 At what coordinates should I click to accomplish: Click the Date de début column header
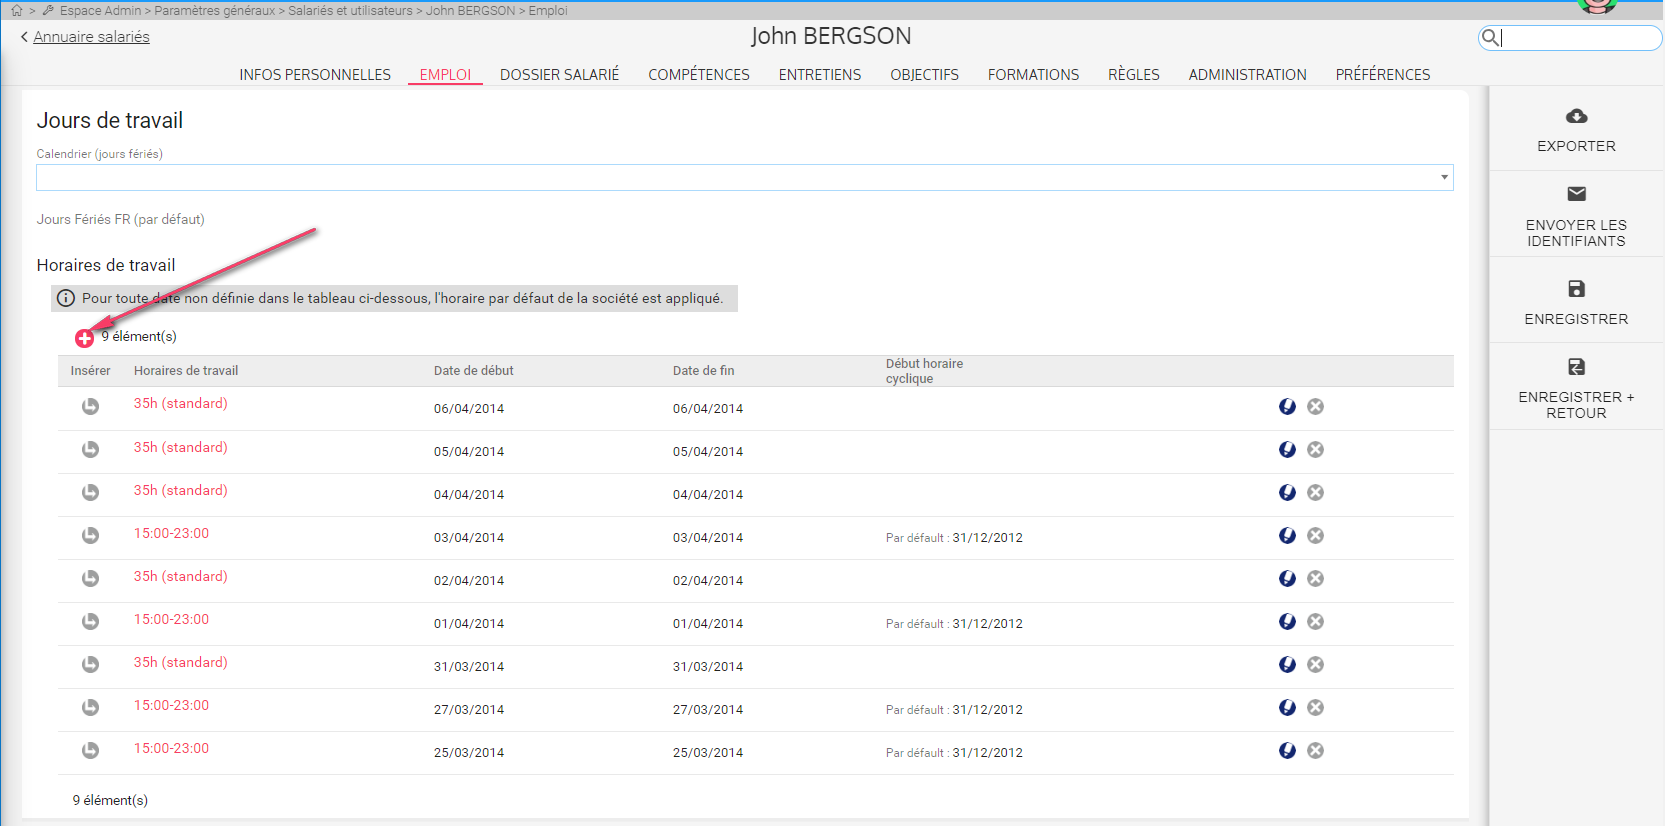coord(474,371)
